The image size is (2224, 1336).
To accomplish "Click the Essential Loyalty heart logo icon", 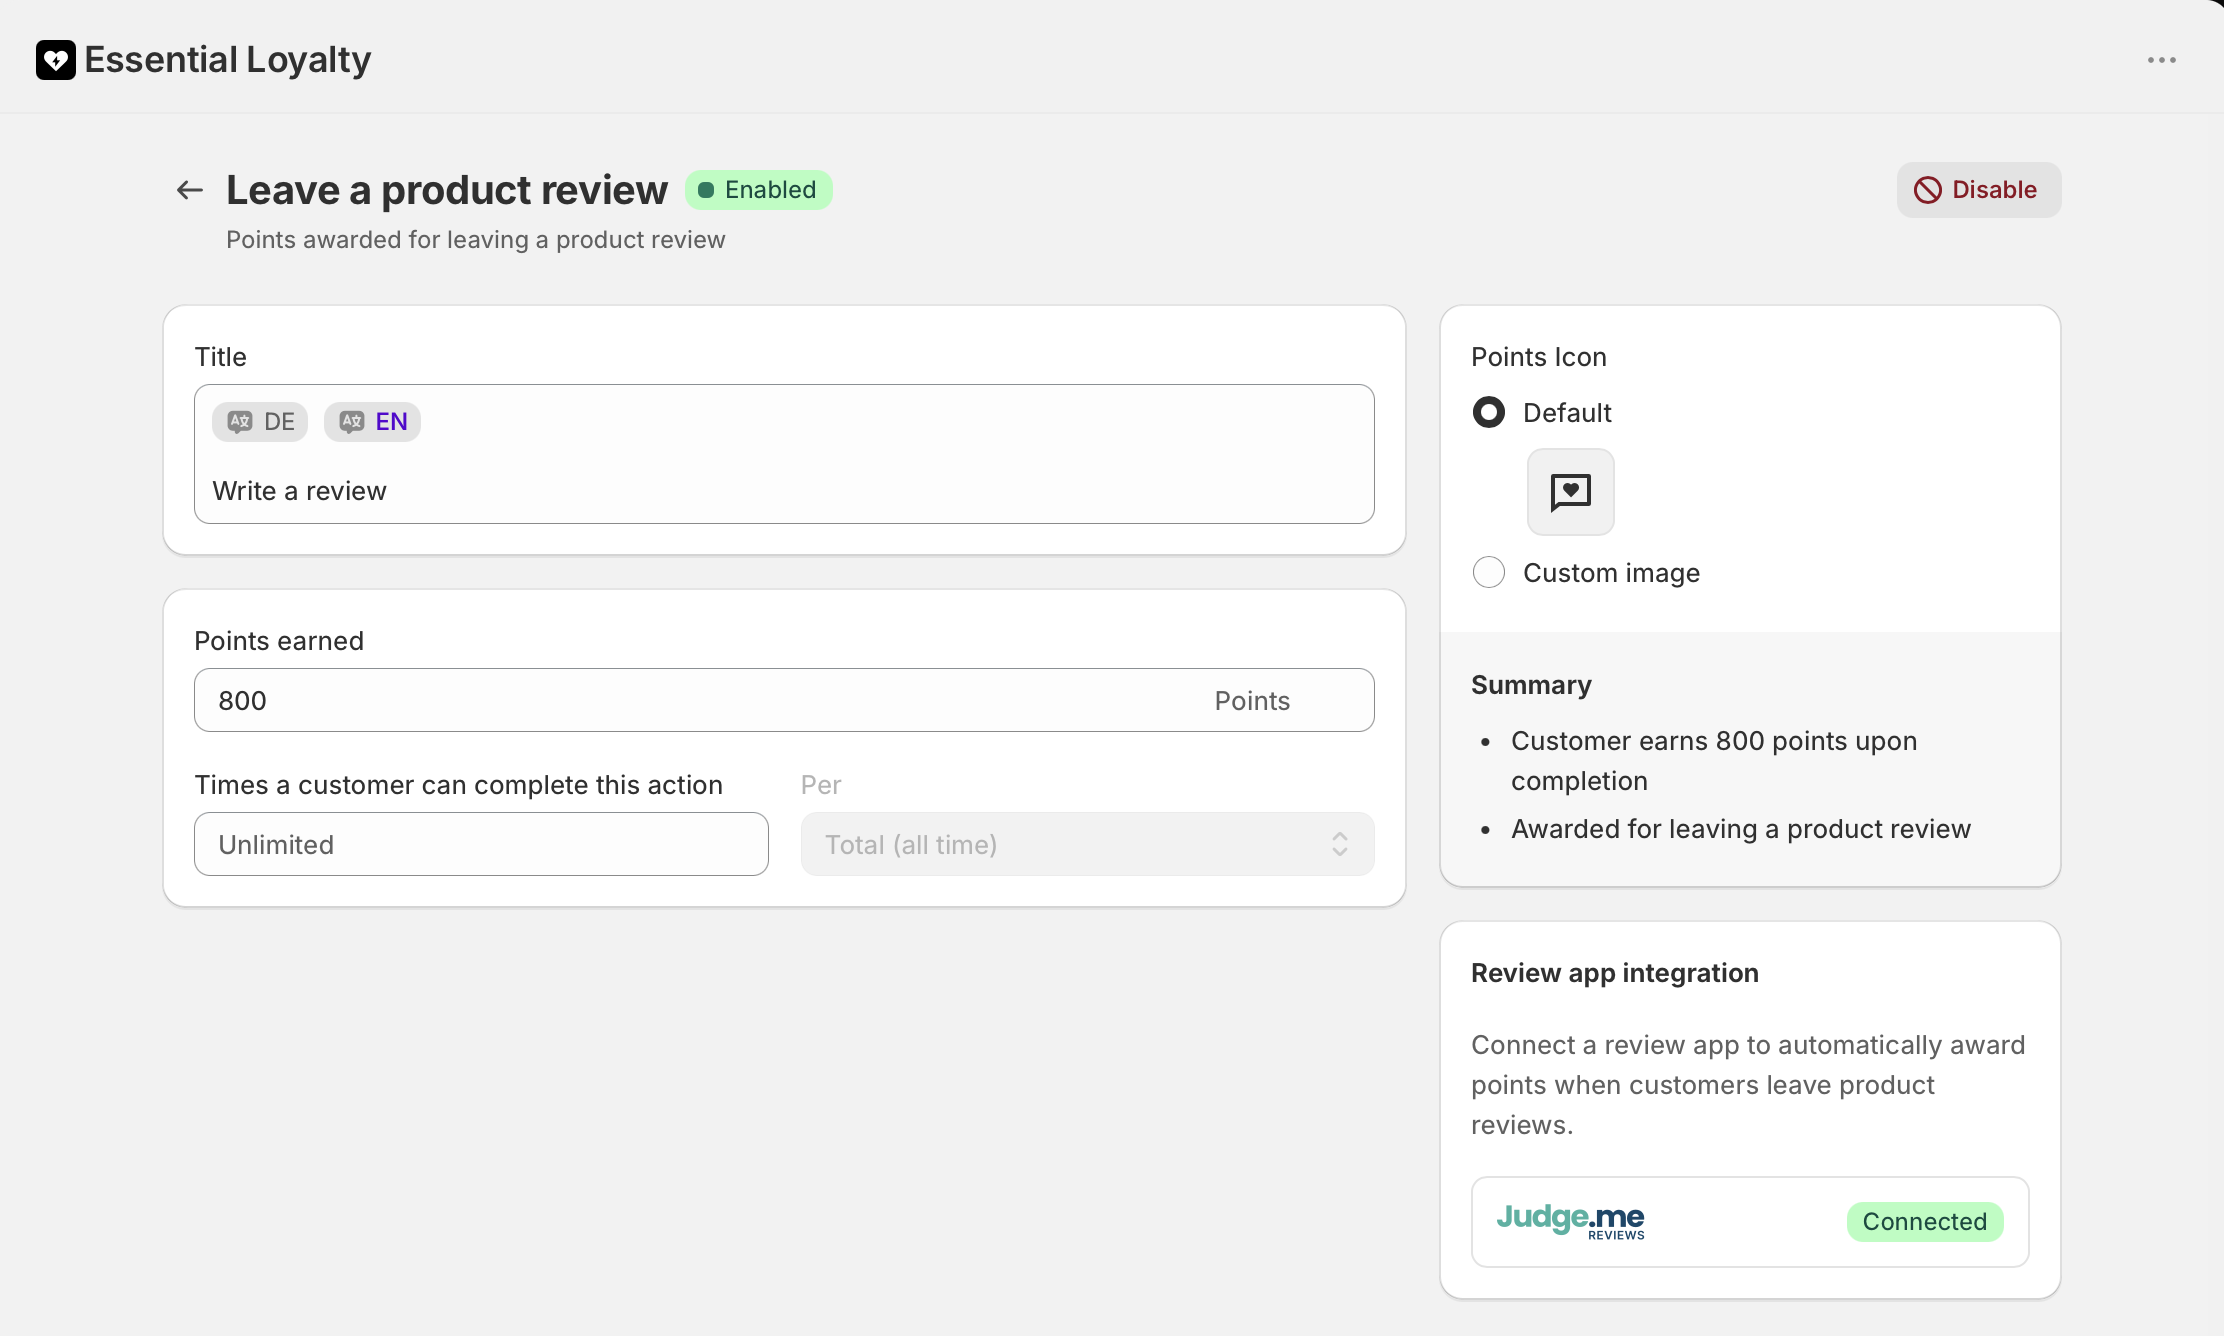I will (56, 60).
